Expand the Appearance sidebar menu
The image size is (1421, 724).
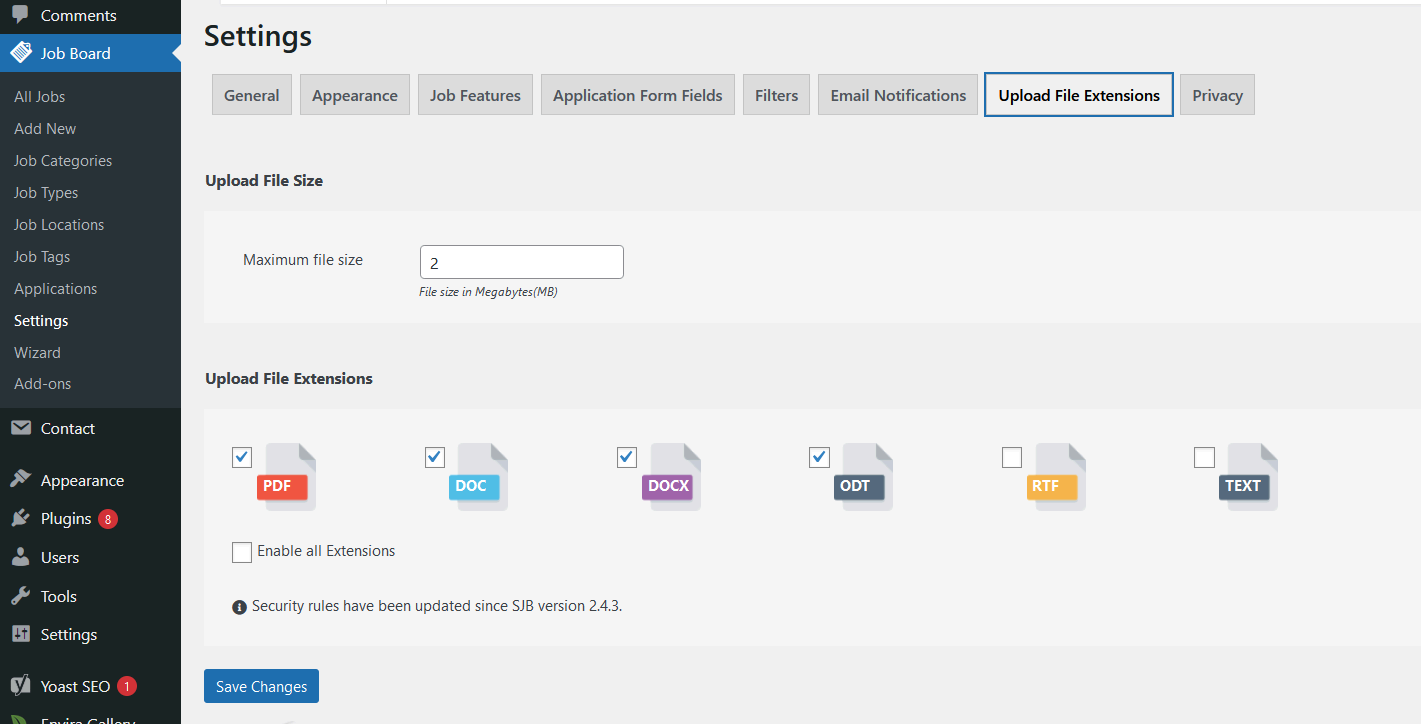pyautogui.click(x=82, y=481)
